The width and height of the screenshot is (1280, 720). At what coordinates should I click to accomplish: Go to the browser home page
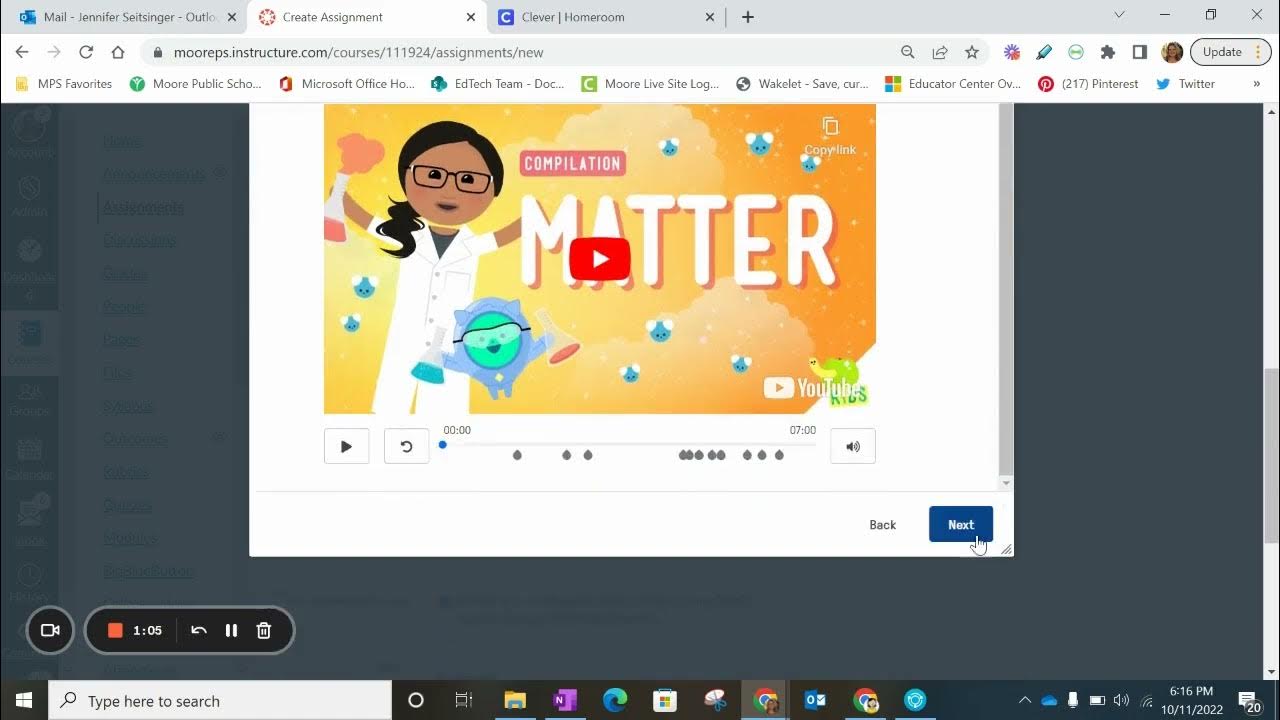coord(118,52)
